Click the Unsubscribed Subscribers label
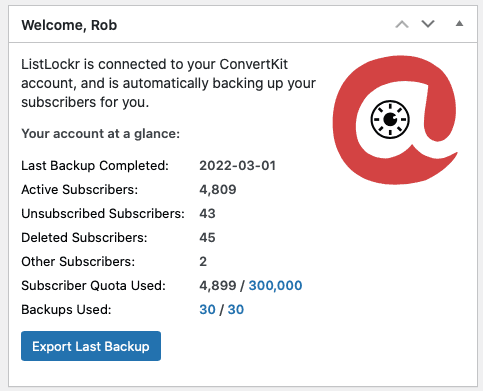This screenshot has width=483, height=391. click(x=103, y=214)
